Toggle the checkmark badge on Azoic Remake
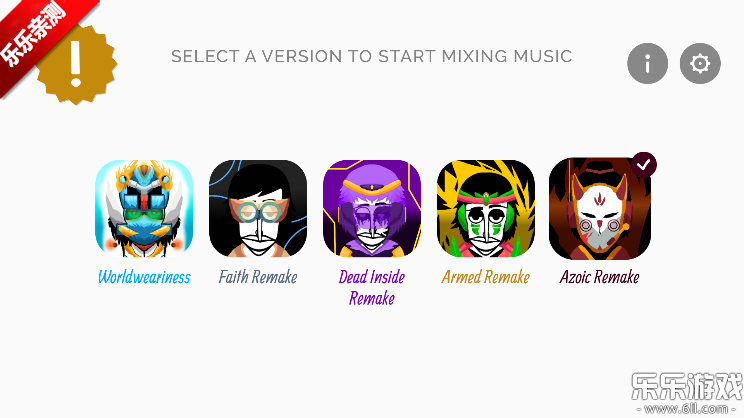The image size is (744, 418). coord(644,165)
